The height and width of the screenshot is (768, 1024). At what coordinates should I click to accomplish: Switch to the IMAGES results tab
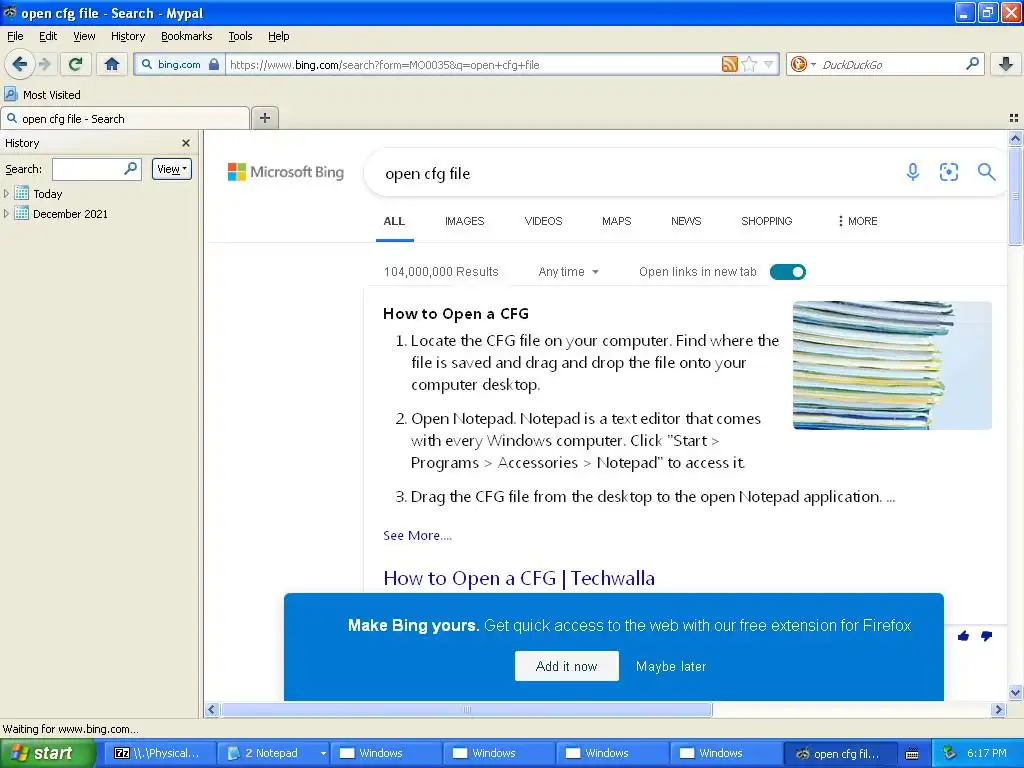pyautogui.click(x=464, y=221)
